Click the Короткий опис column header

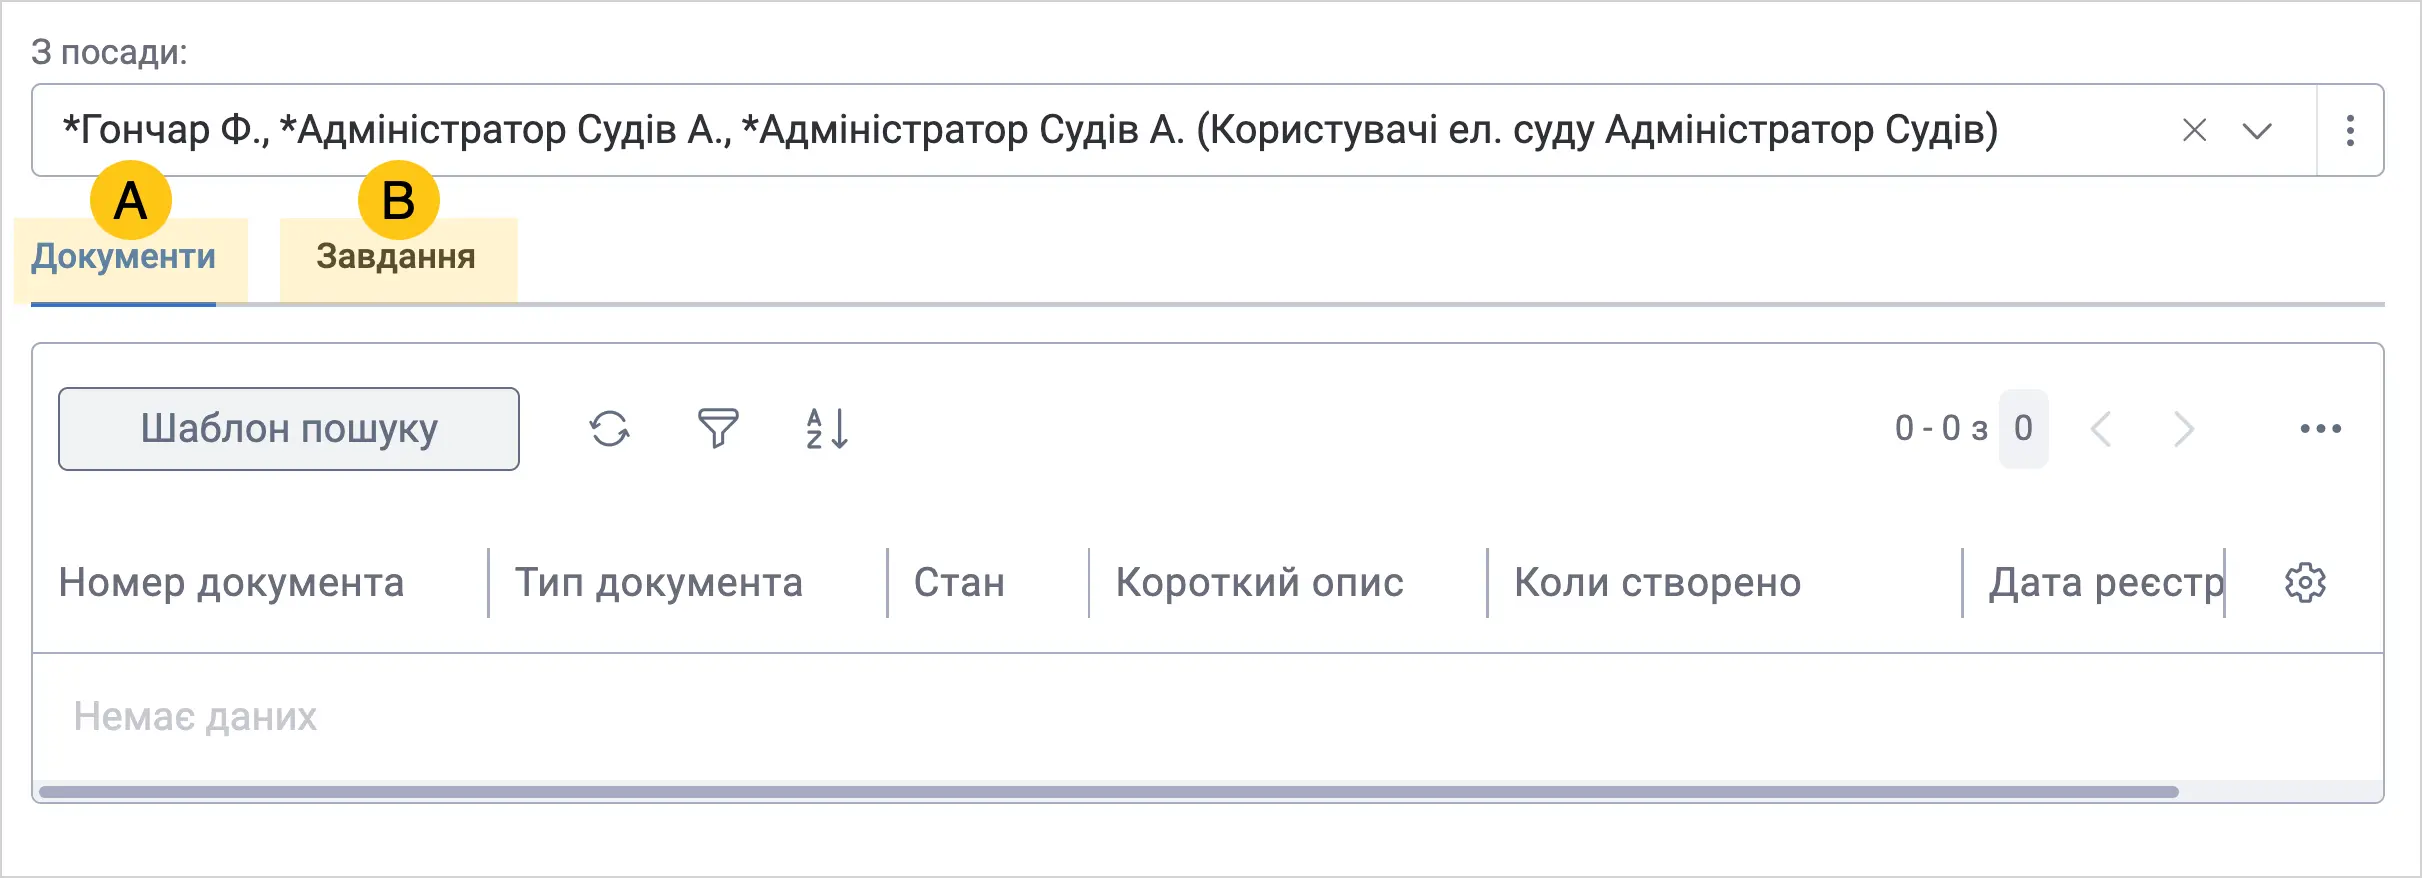tap(1260, 583)
